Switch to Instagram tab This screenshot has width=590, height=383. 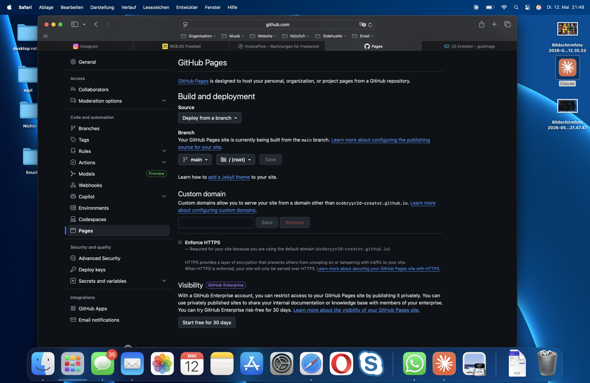pyautogui.click(x=86, y=46)
